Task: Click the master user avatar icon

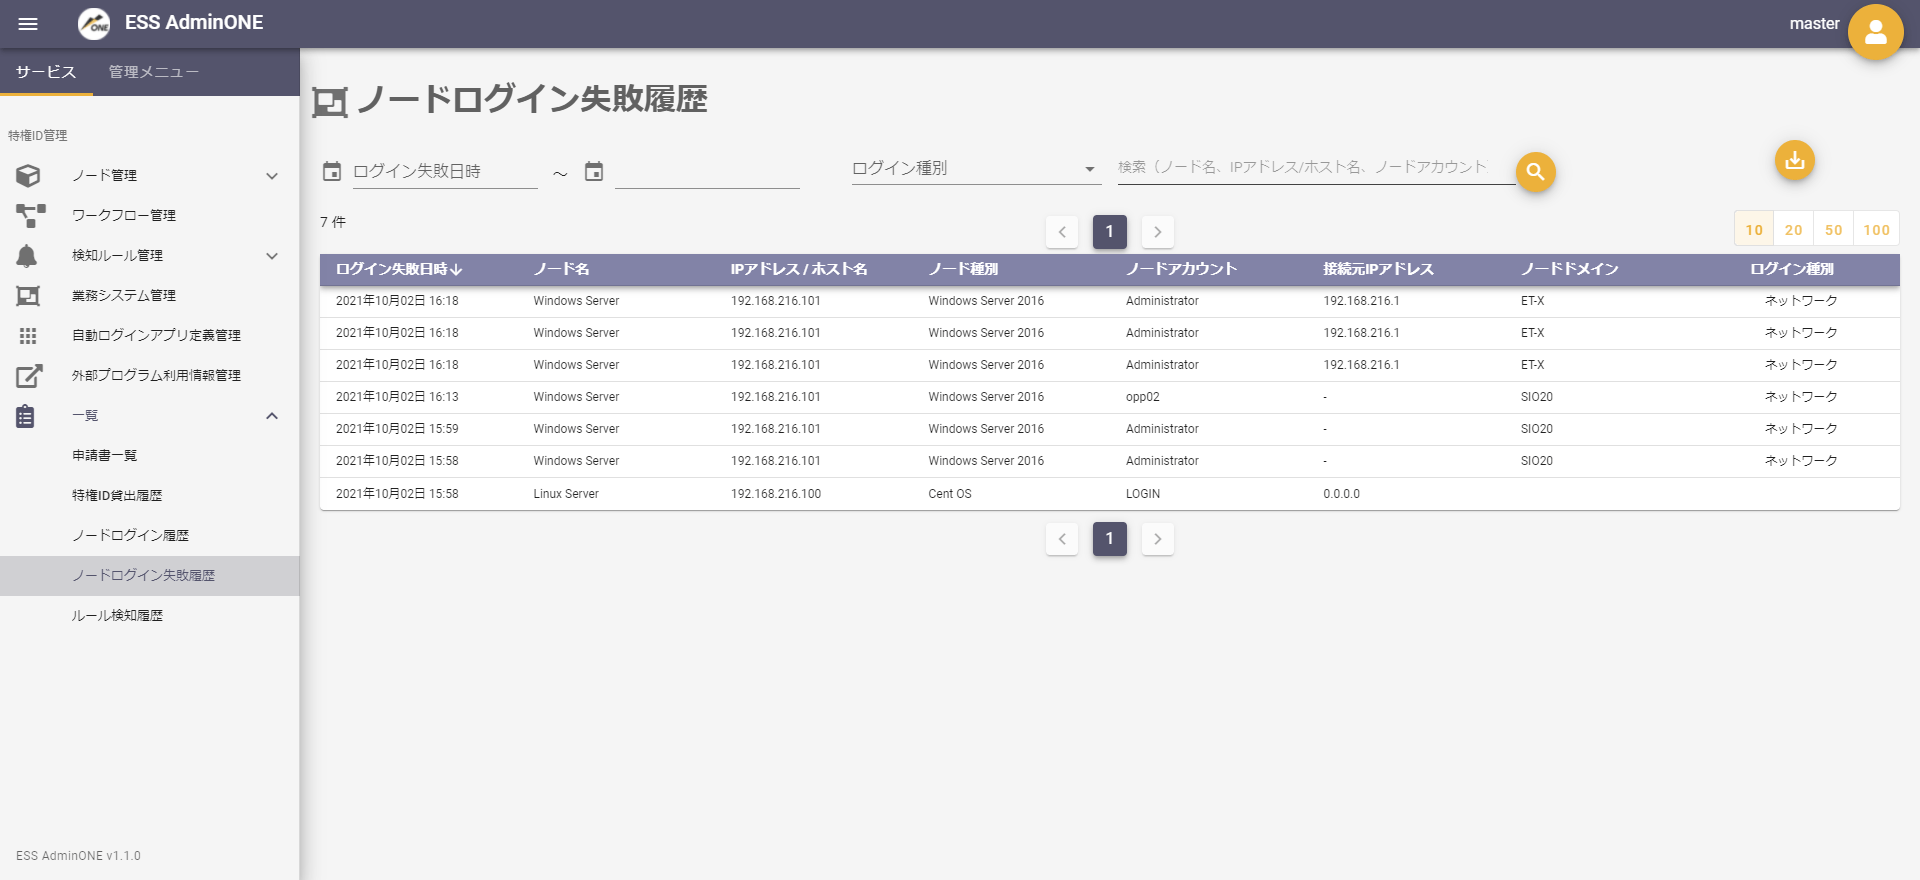Action: [x=1875, y=32]
